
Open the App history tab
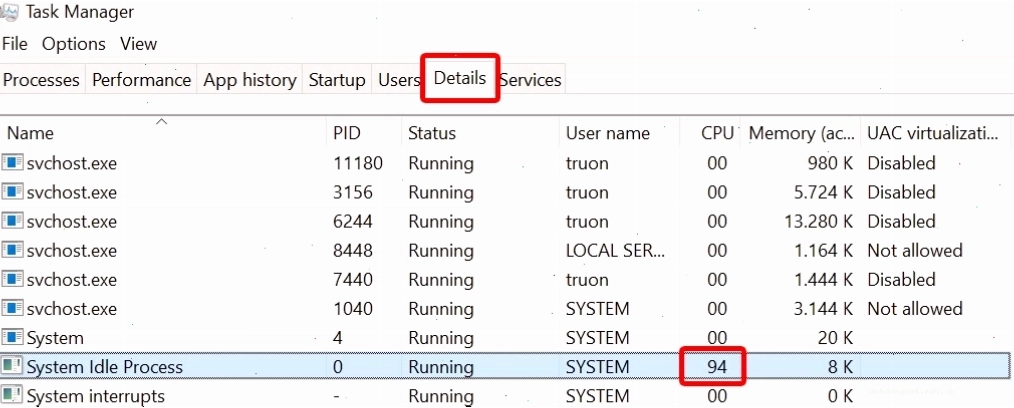pos(250,80)
